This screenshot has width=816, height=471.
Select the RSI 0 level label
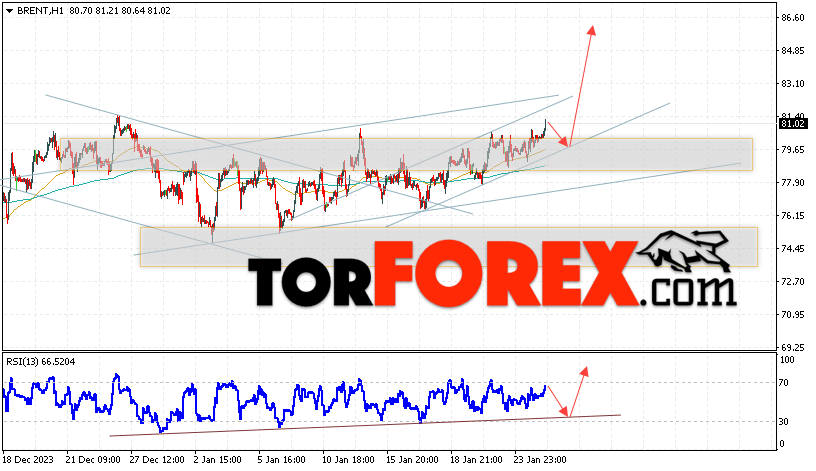[x=782, y=444]
